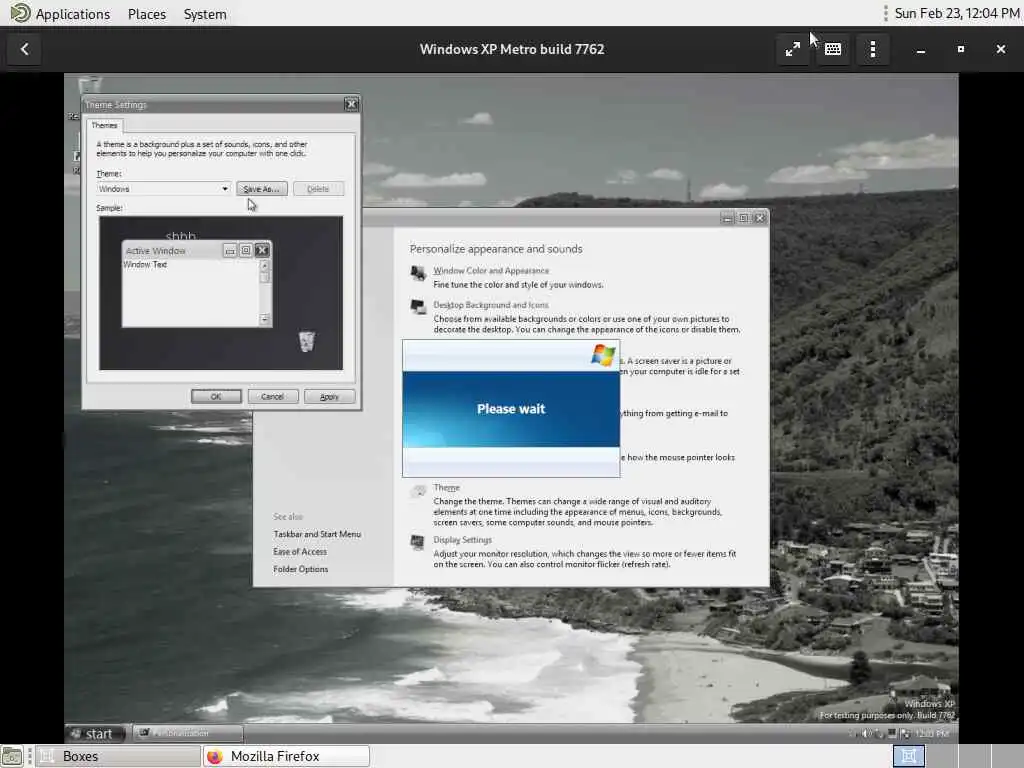Click the scroll down arrow in sample window
Viewport: 1024px width, 768px height.
tap(264, 319)
